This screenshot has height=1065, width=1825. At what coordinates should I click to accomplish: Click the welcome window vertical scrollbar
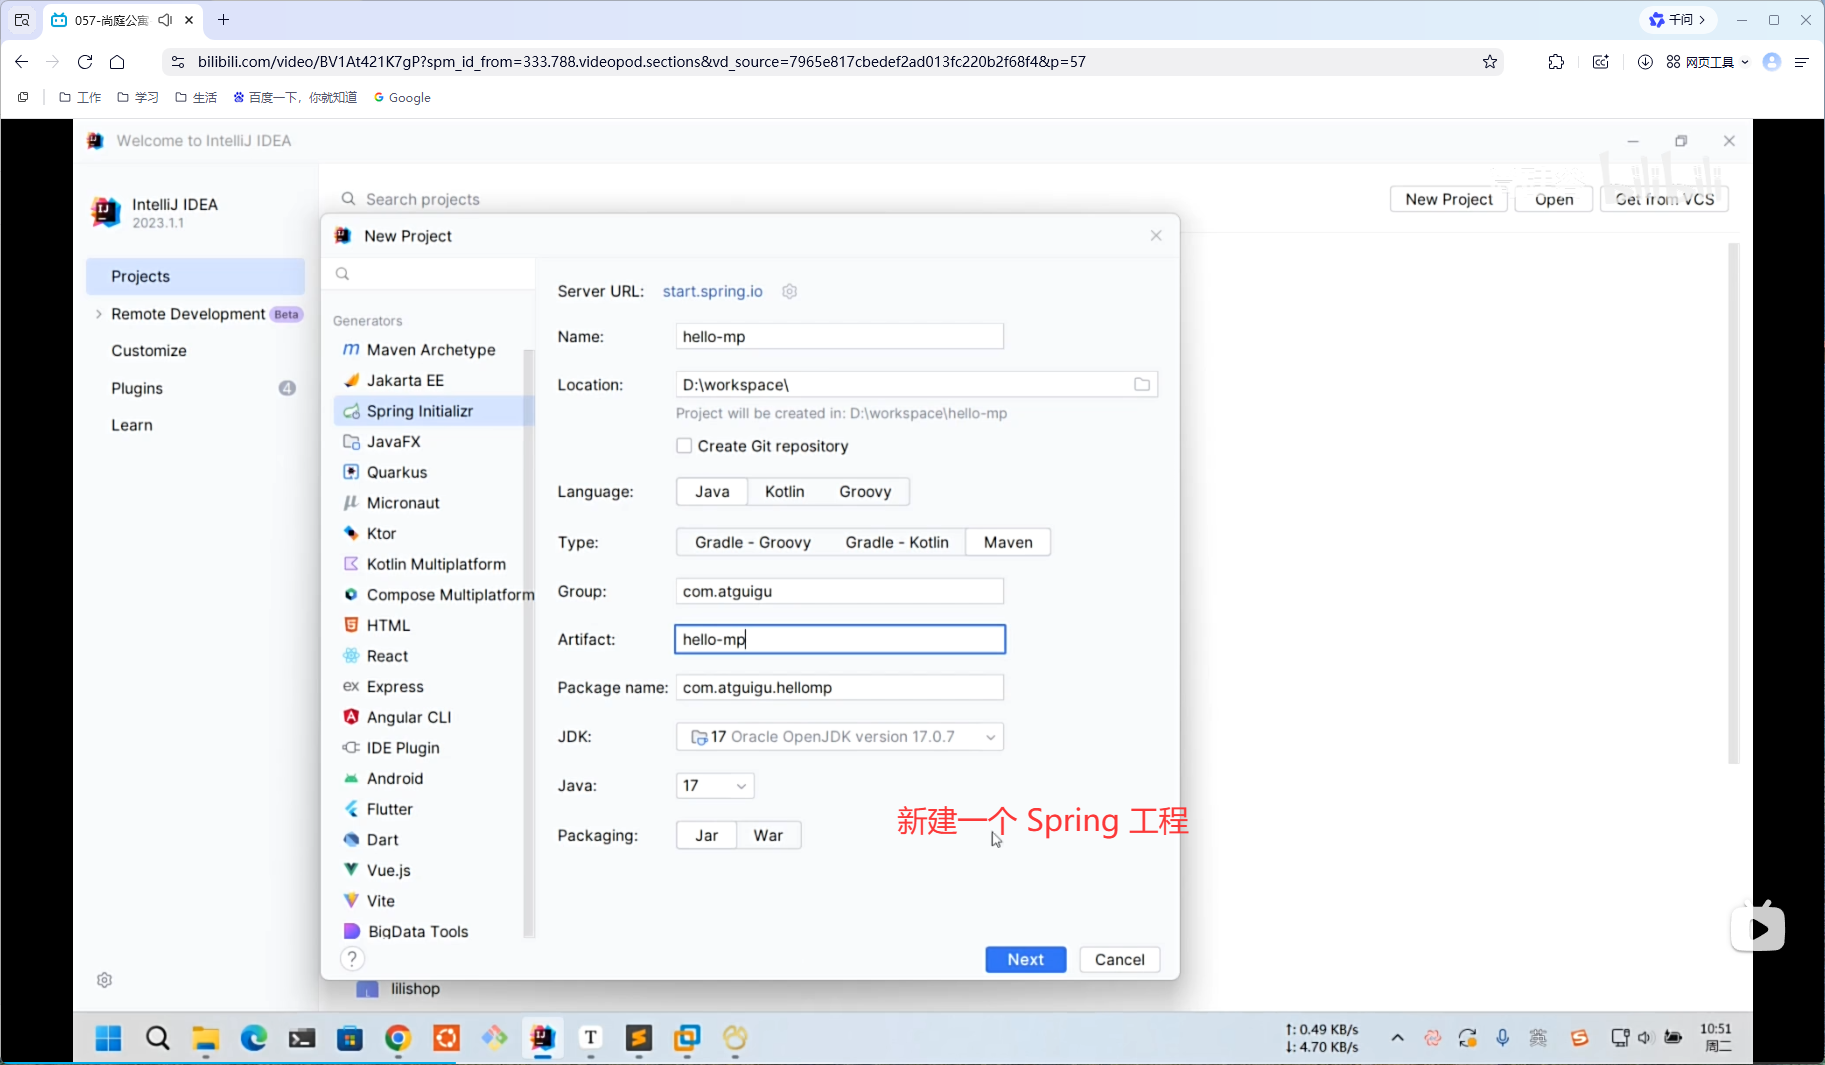pos(1734,503)
